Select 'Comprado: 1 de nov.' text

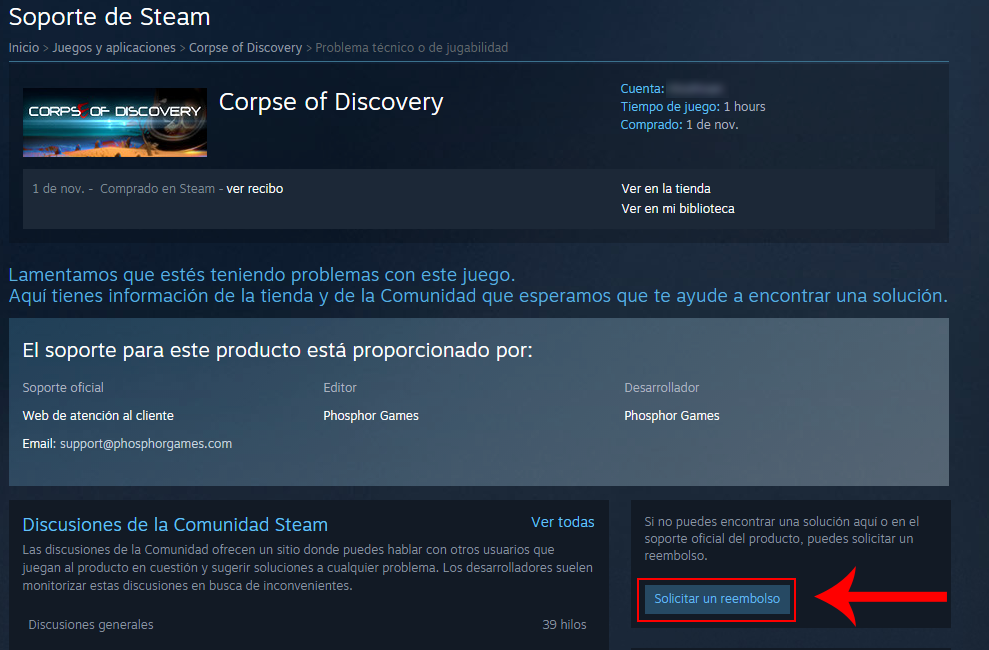(x=679, y=125)
